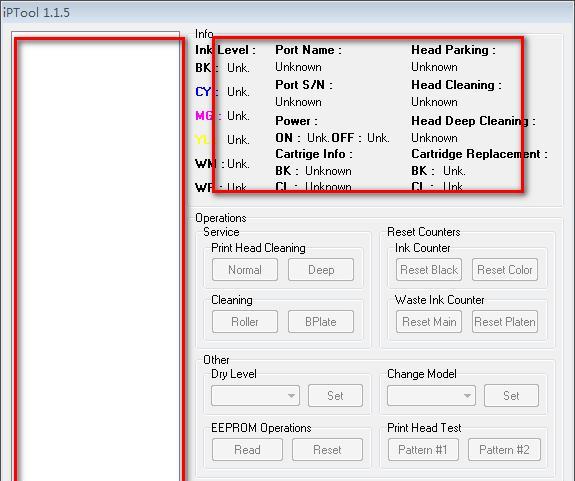Click the Normal print head cleaning button
The width and height of the screenshot is (575, 481).
(245, 270)
